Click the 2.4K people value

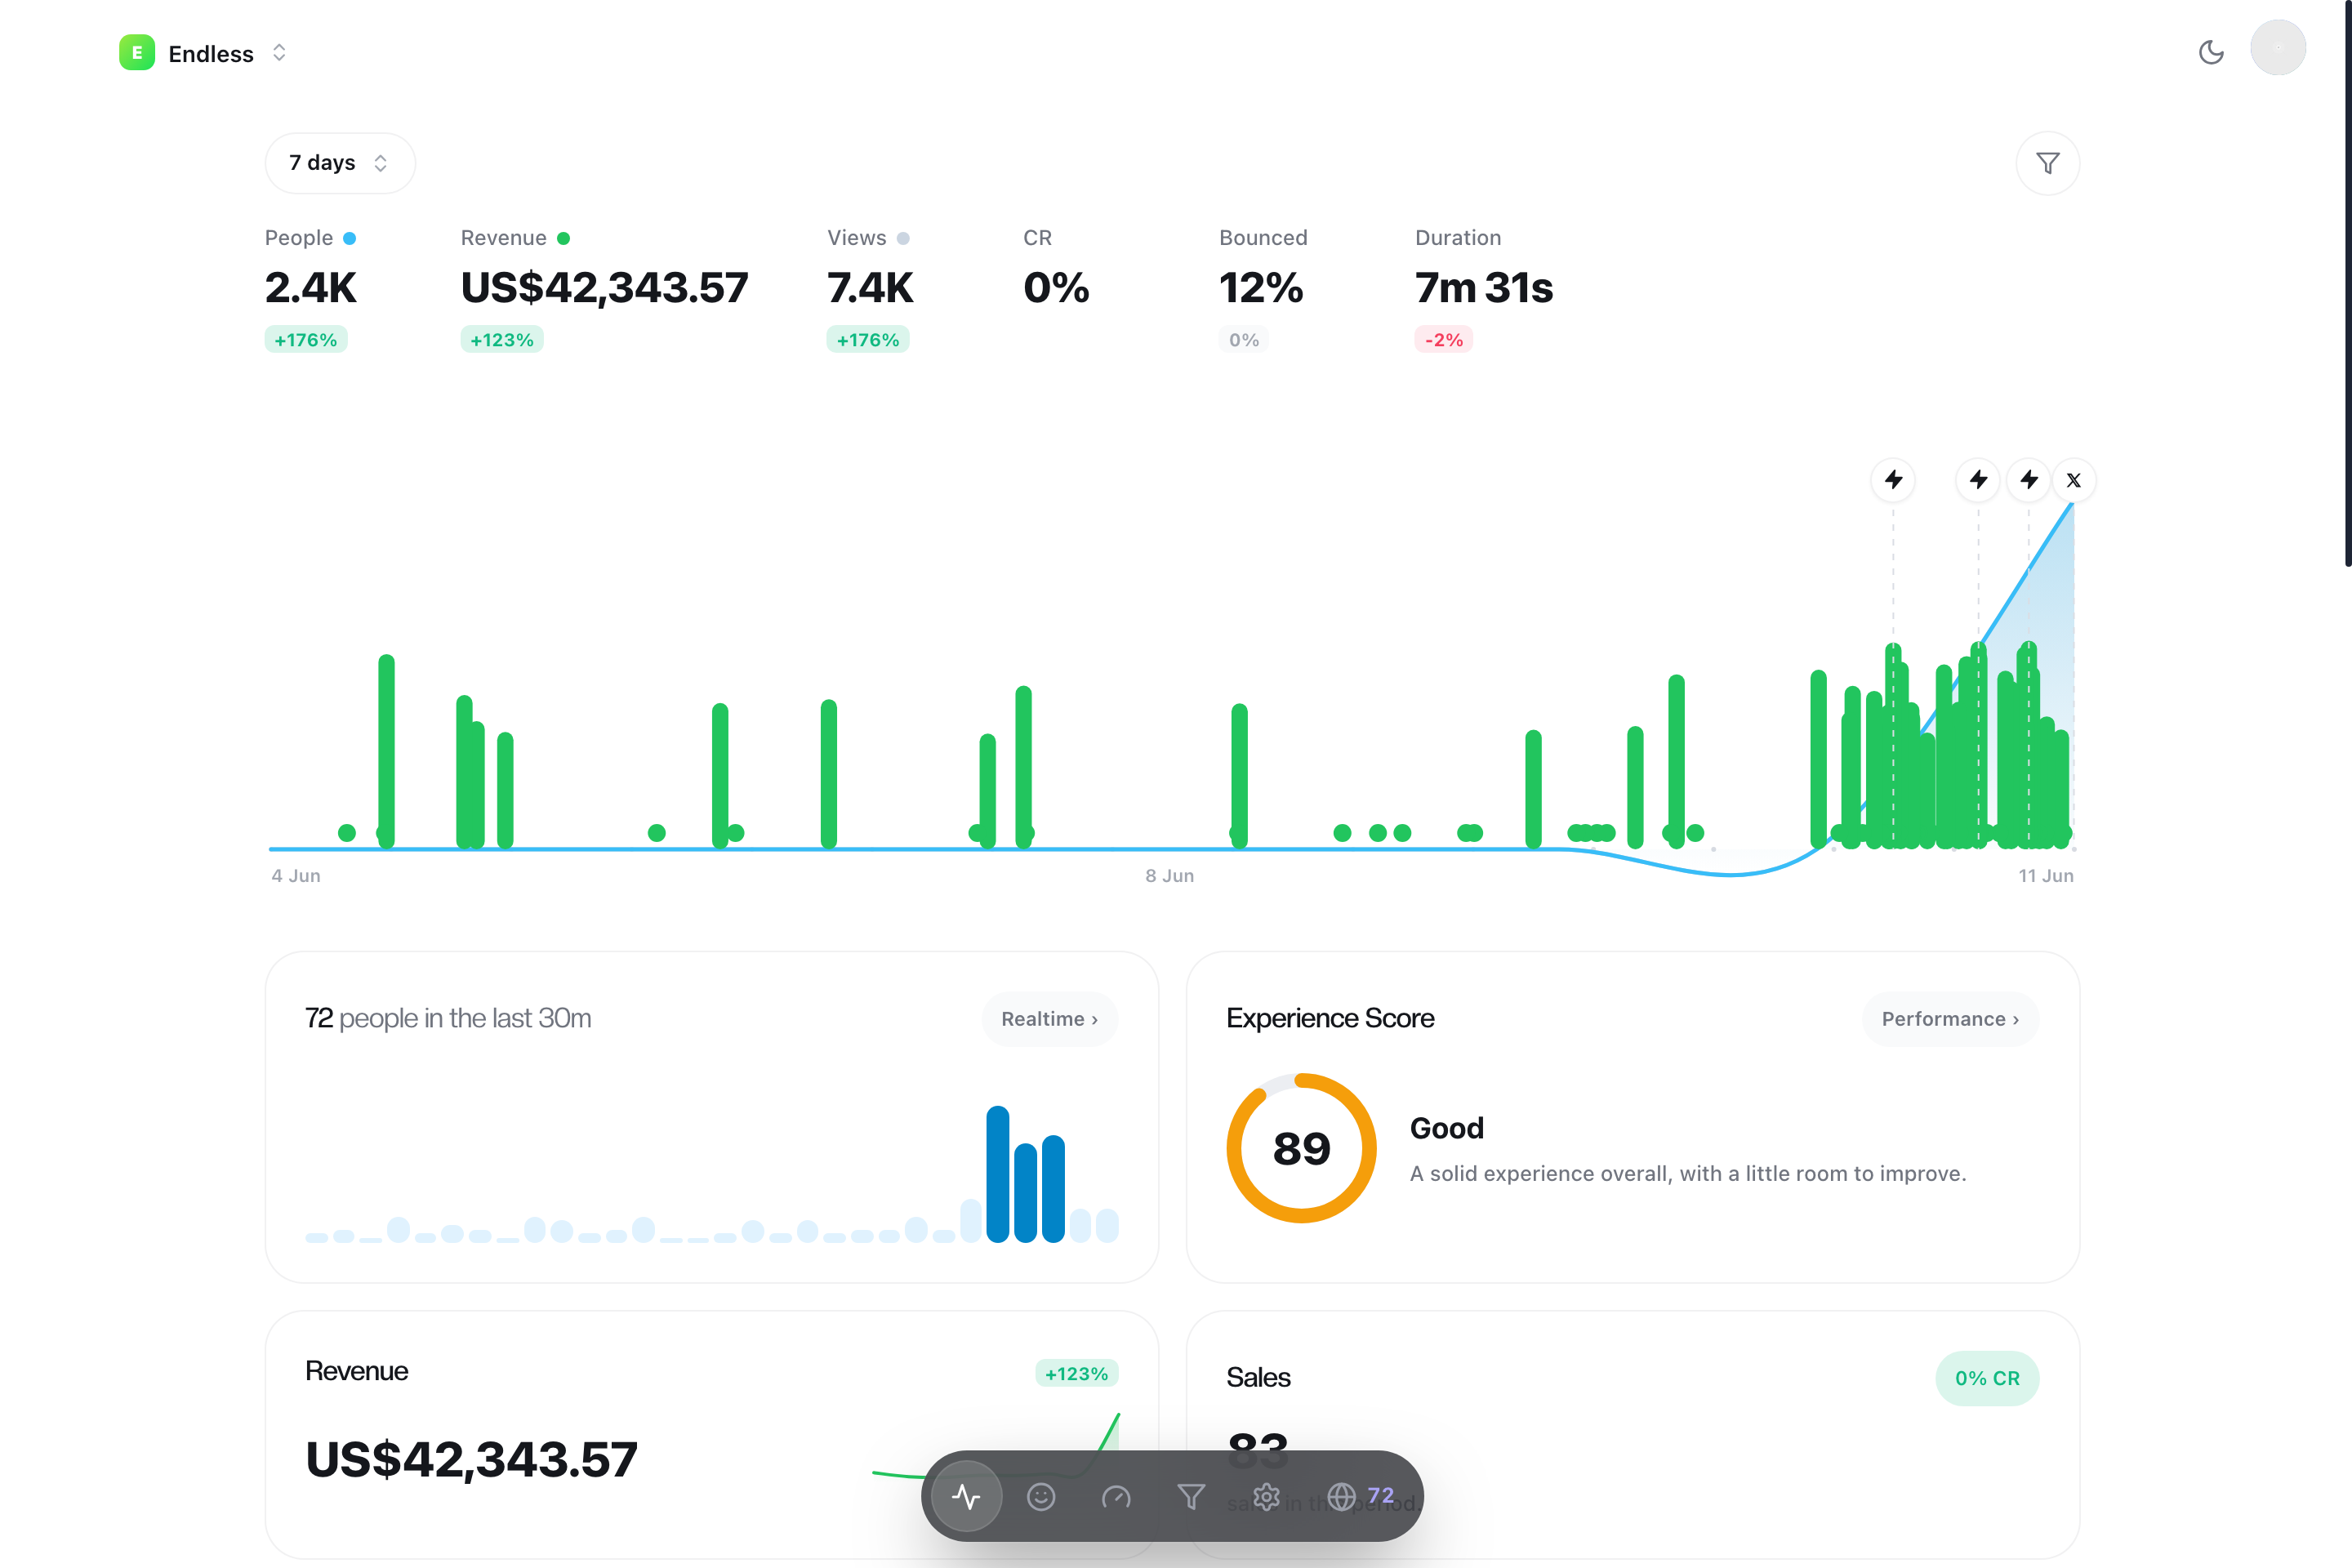click(x=310, y=288)
